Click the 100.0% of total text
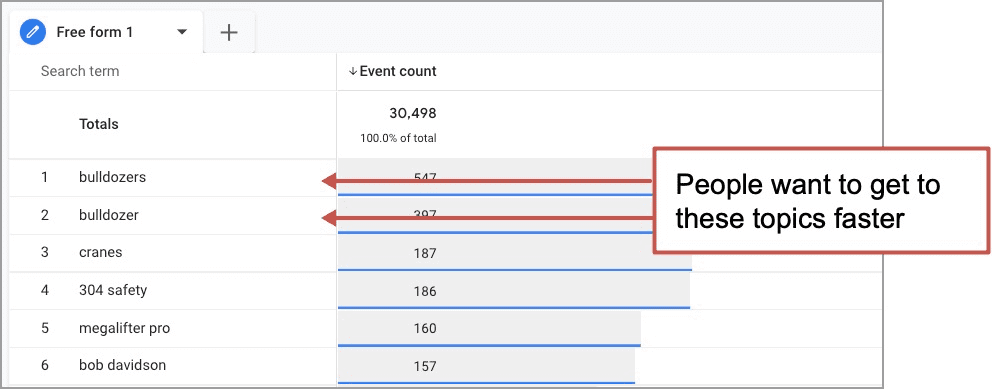The width and height of the screenshot is (999, 389). point(398,138)
